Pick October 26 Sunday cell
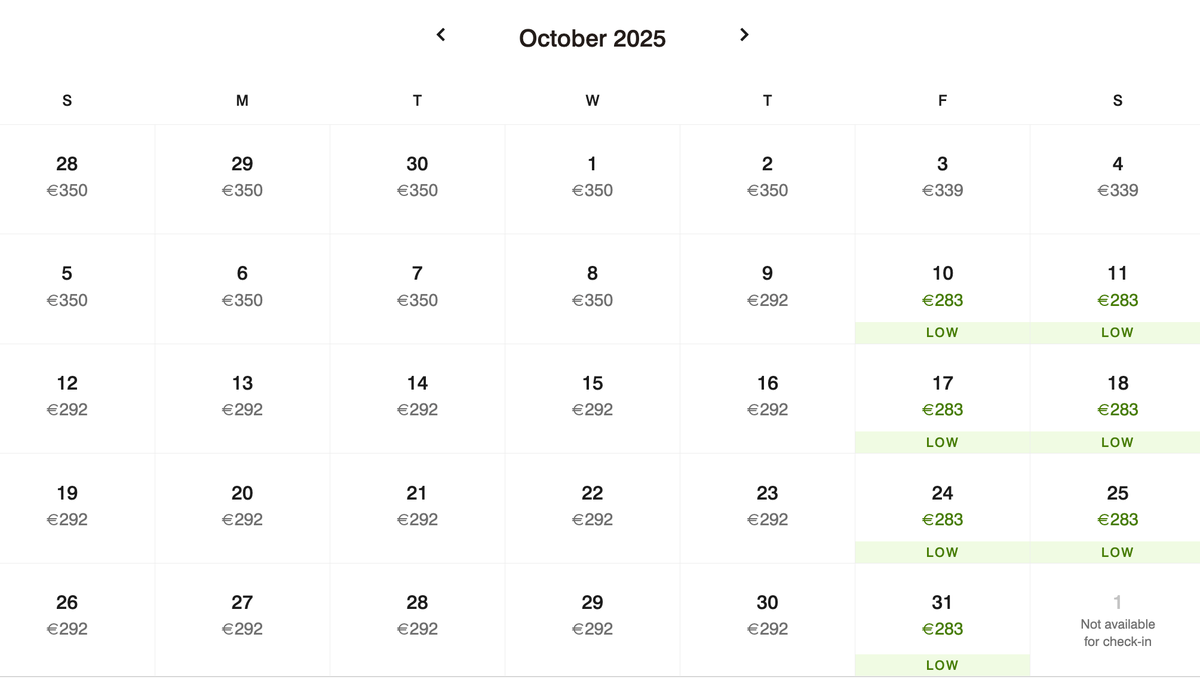This screenshot has height=689, width=1200. (67, 620)
